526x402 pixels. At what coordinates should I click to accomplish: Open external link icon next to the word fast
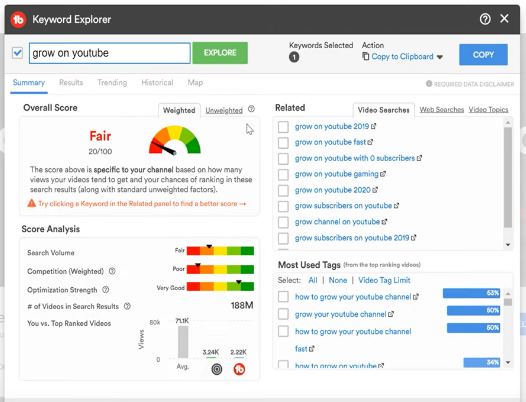(x=312, y=349)
